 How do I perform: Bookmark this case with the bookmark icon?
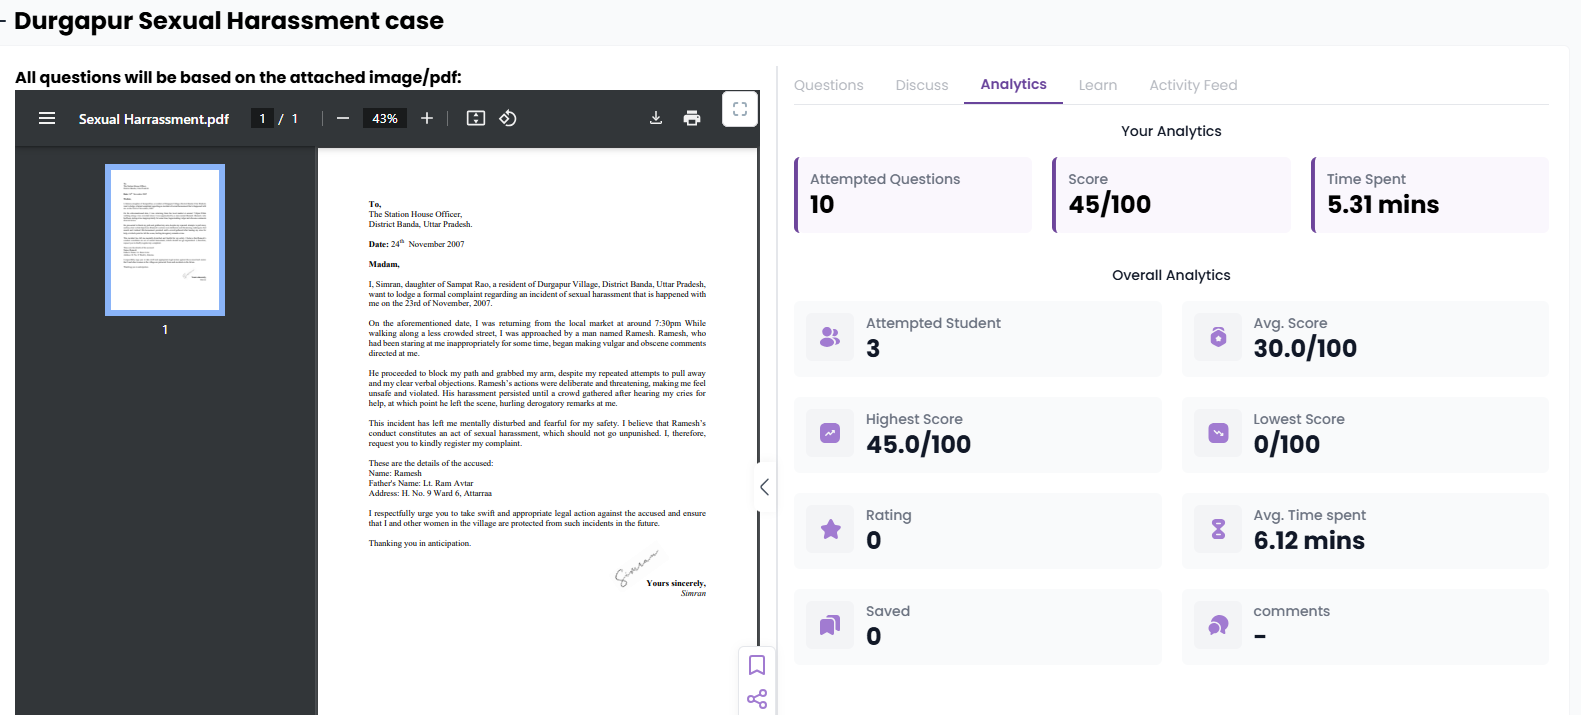(757, 665)
